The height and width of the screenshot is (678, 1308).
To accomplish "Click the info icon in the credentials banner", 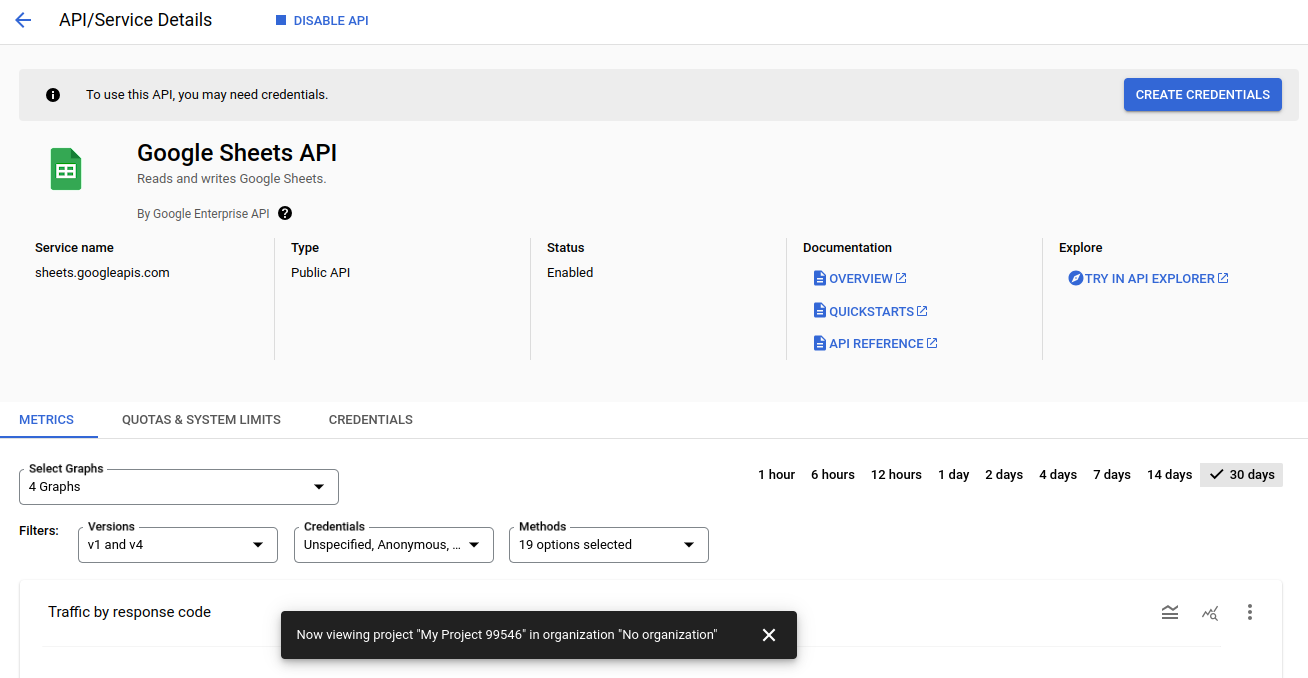I will (53, 95).
